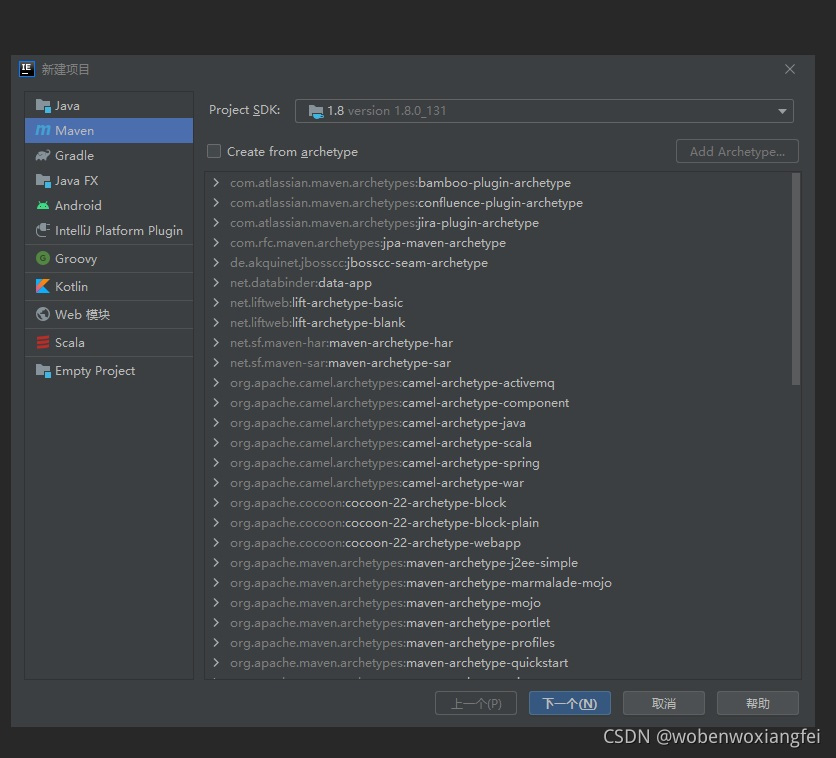The height and width of the screenshot is (758, 836).
Task: Select maven-archetype-mojo row
Action: (499, 602)
